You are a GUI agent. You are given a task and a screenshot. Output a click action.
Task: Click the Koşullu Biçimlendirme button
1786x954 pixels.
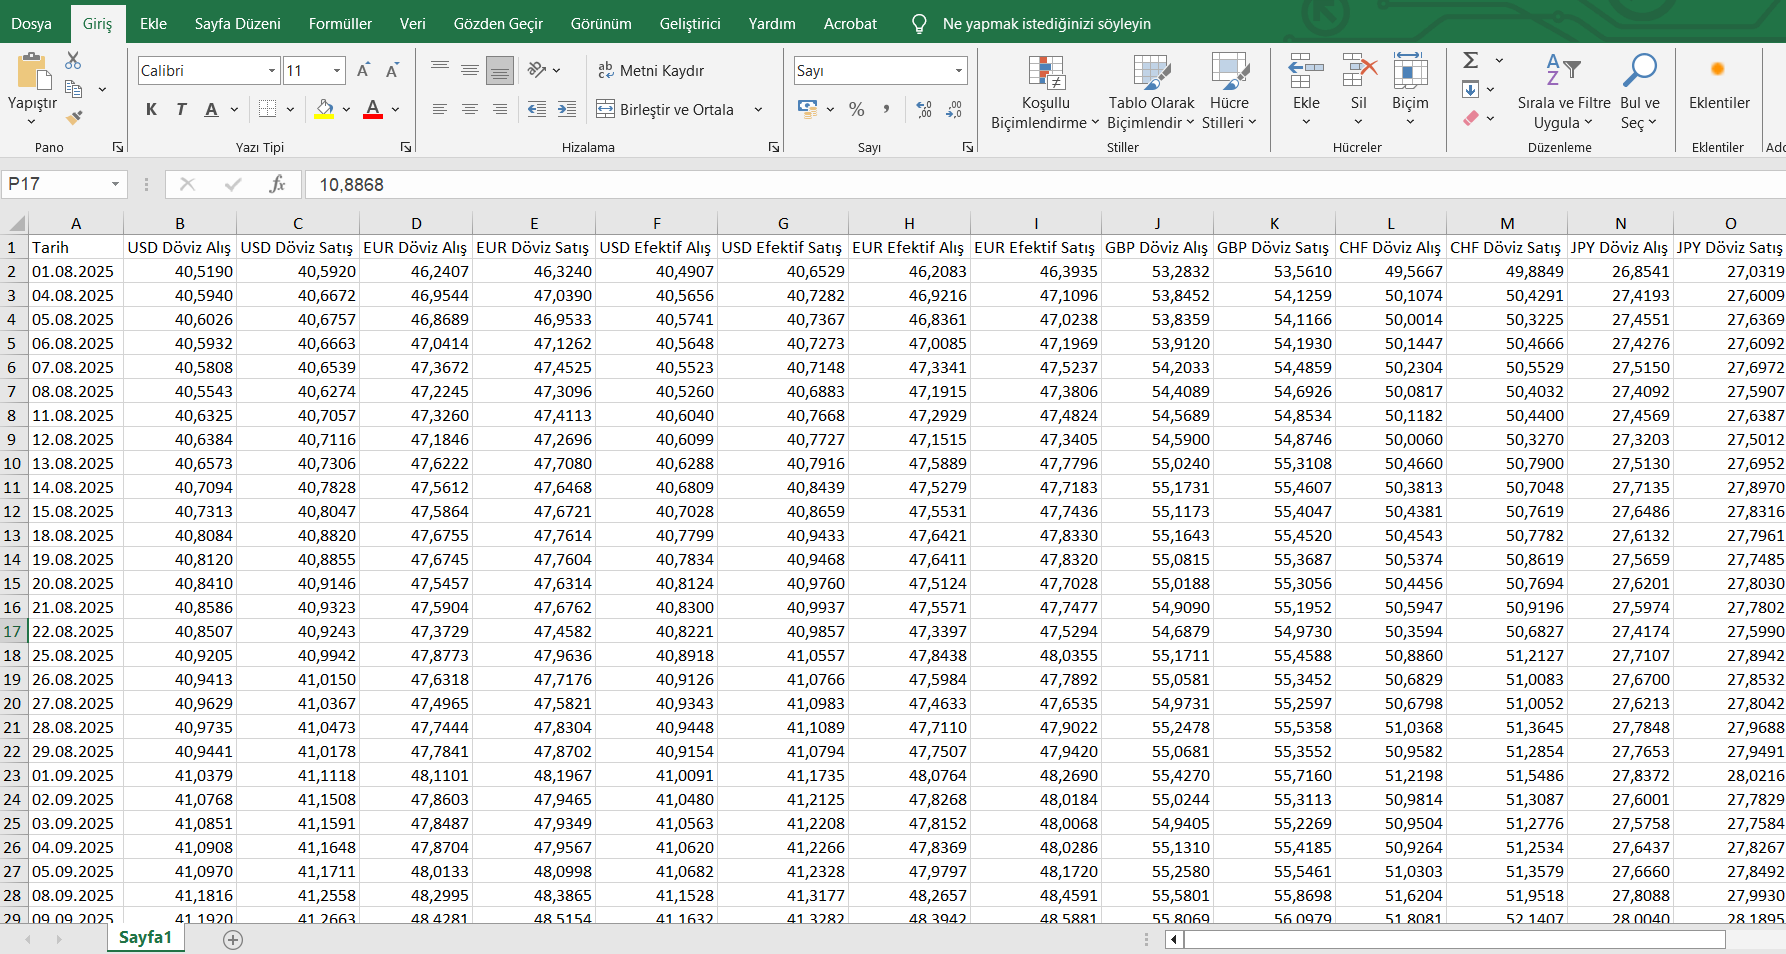1045,92
